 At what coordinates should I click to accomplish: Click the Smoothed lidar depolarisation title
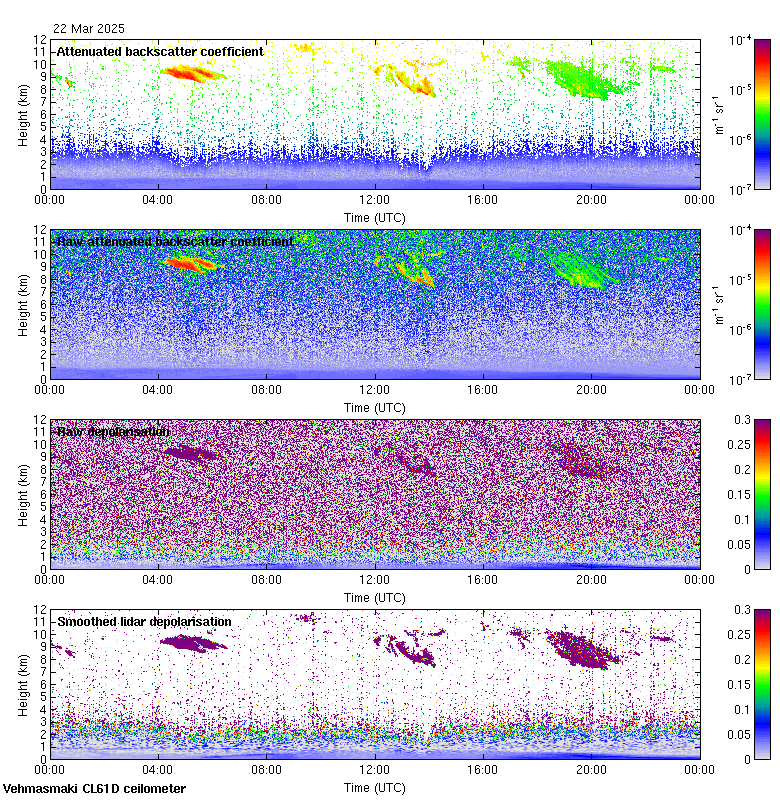point(144,621)
